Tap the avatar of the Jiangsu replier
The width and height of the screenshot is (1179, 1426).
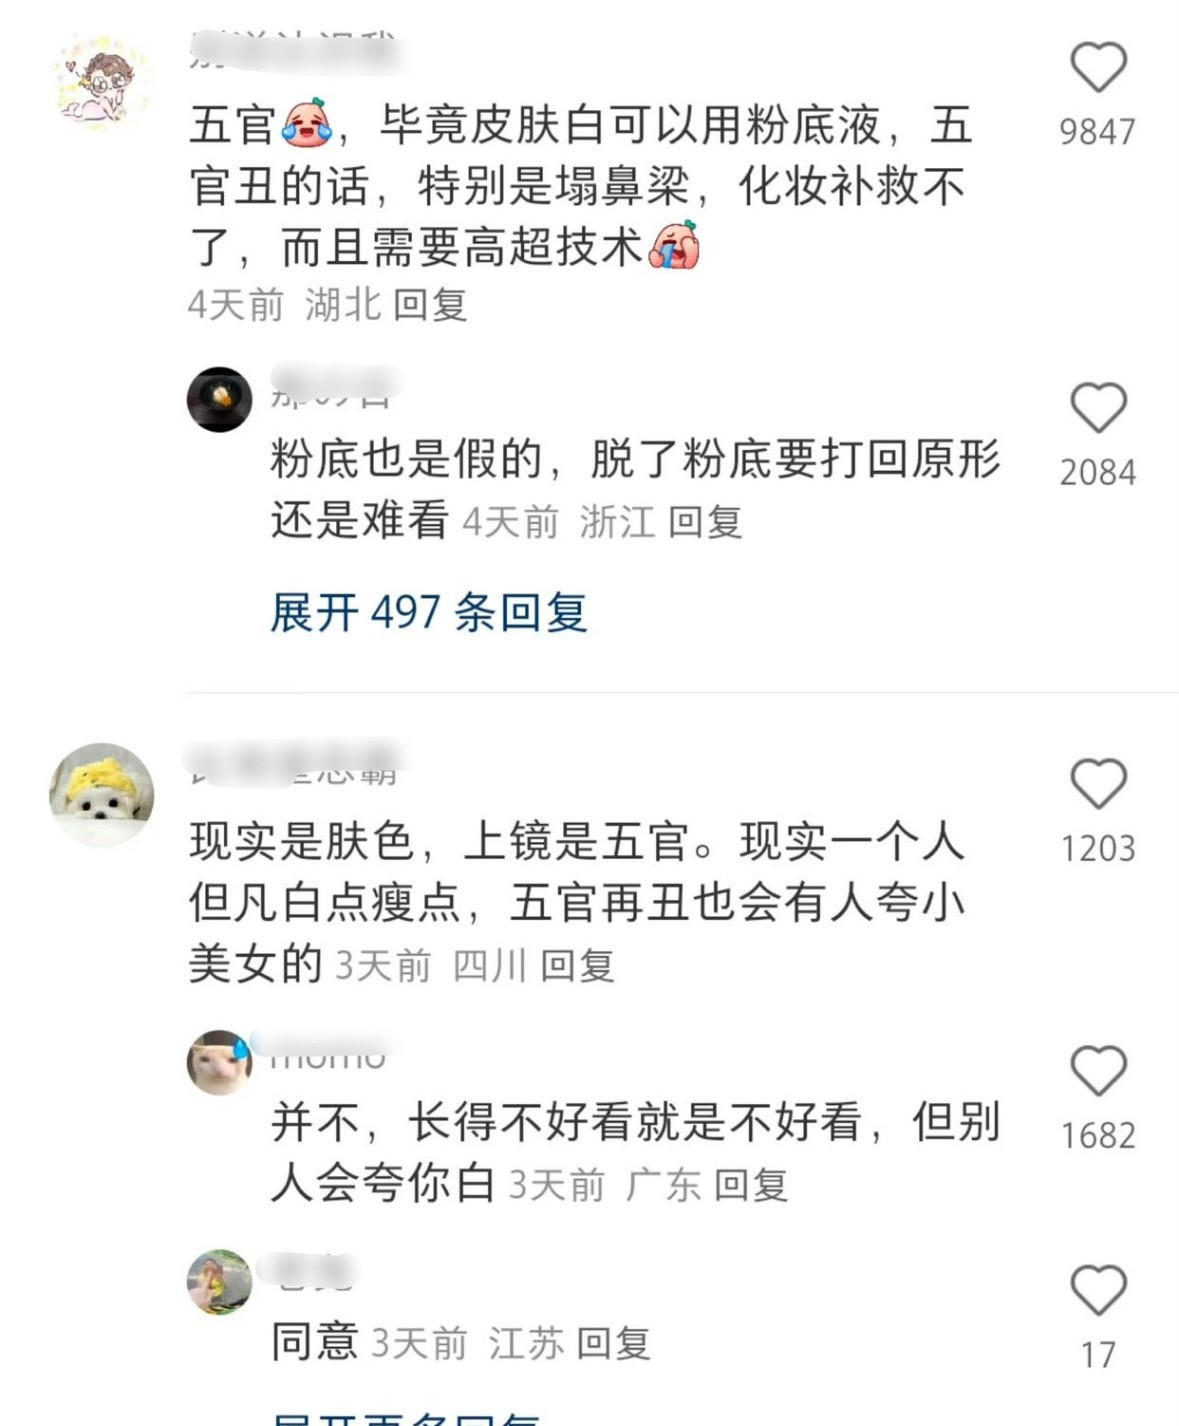pos(220,1281)
